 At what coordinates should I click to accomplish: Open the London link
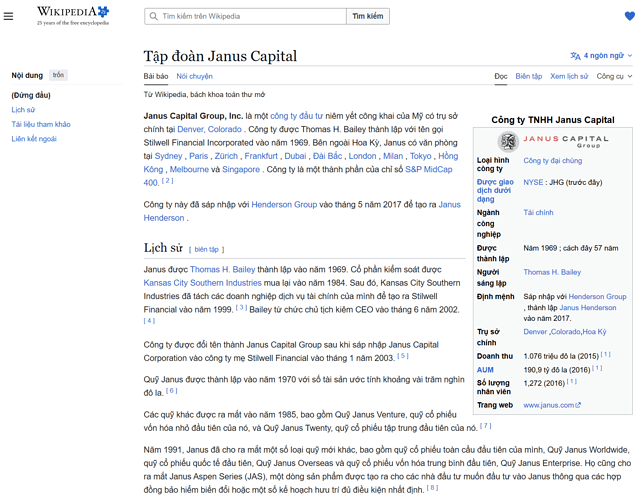tap(362, 156)
